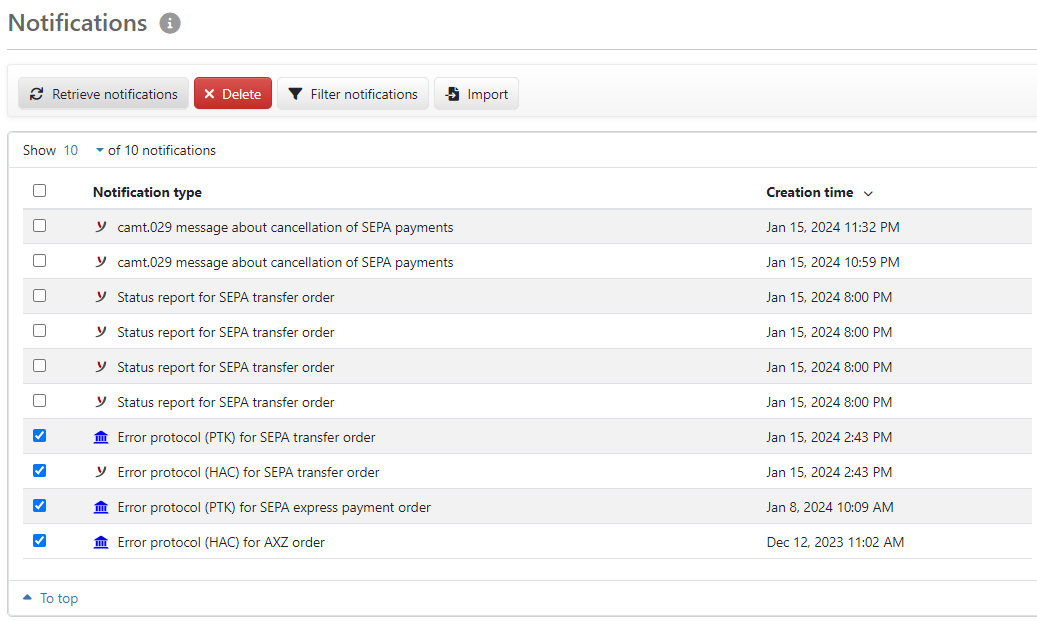Toggle the select-all checkbox in table header
The image size is (1037, 621).
click(39, 191)
